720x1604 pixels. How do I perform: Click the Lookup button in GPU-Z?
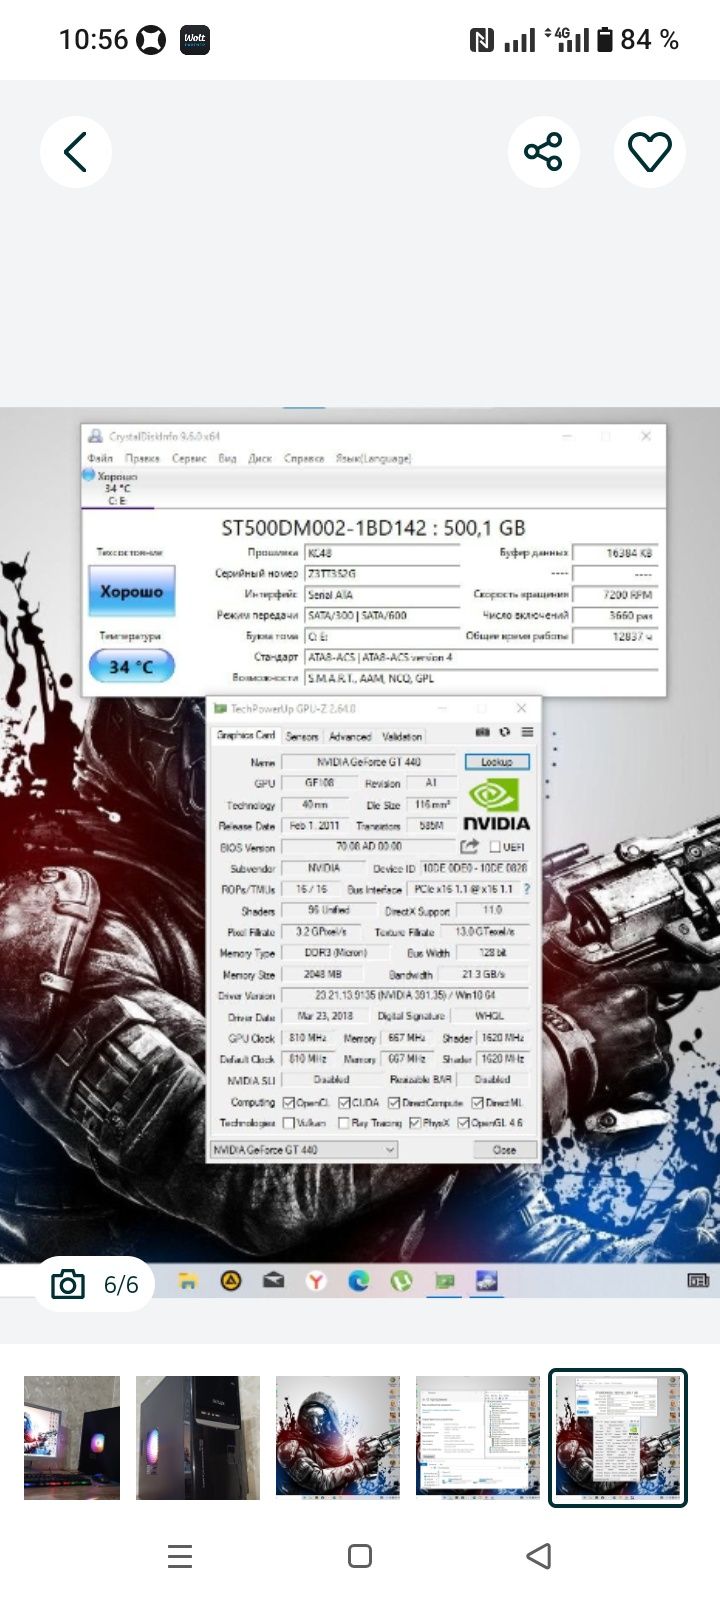click(497, 762)
